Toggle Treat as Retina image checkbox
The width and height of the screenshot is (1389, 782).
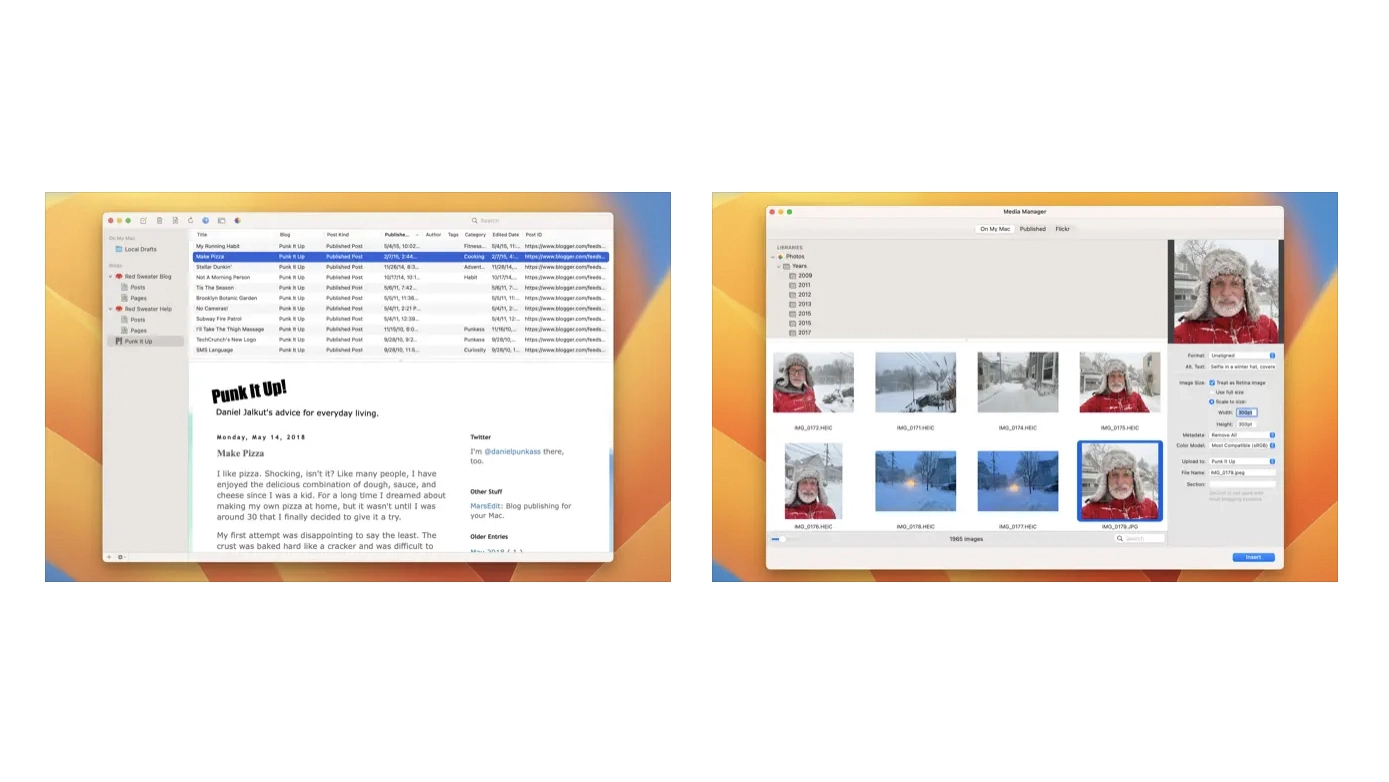click(x=1212, y=382)
